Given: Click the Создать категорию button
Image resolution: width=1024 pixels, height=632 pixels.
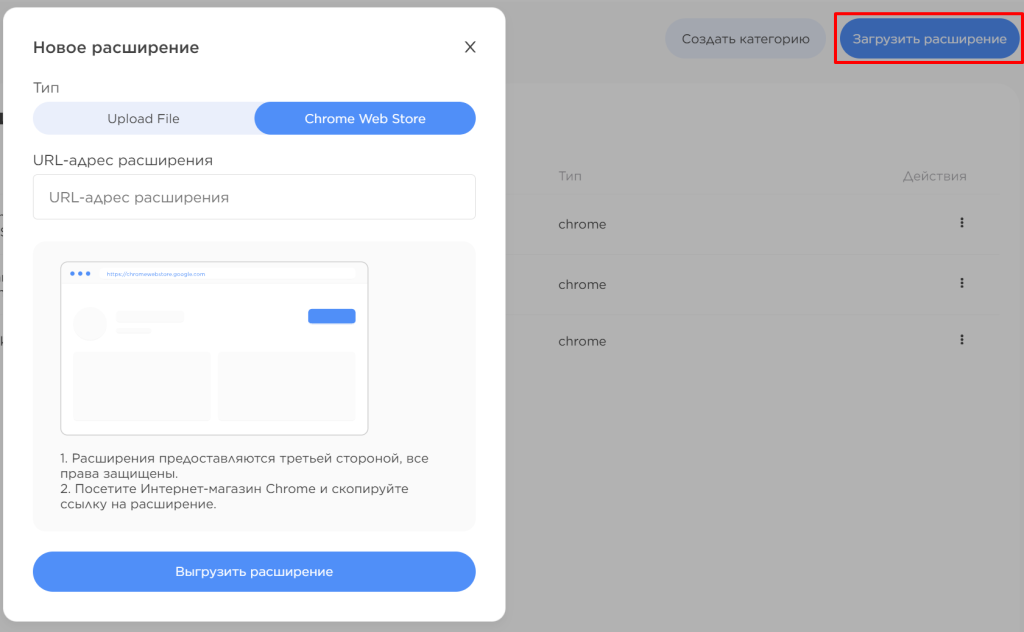Looking at the screenshot, I should (x=745, y=39).
